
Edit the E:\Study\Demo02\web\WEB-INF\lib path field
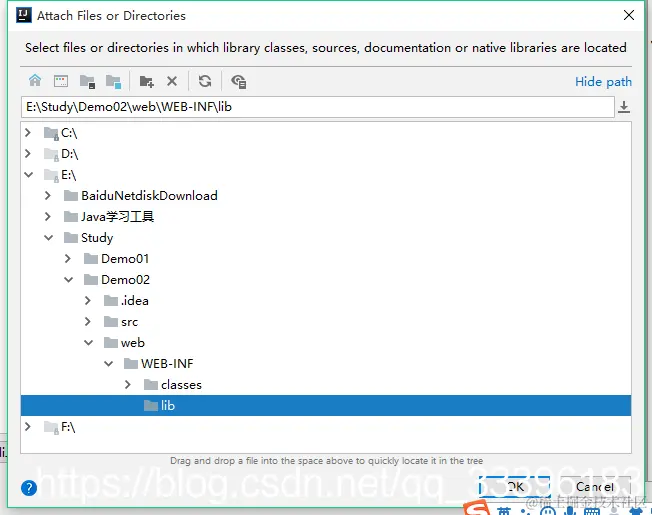coord(318,107)
